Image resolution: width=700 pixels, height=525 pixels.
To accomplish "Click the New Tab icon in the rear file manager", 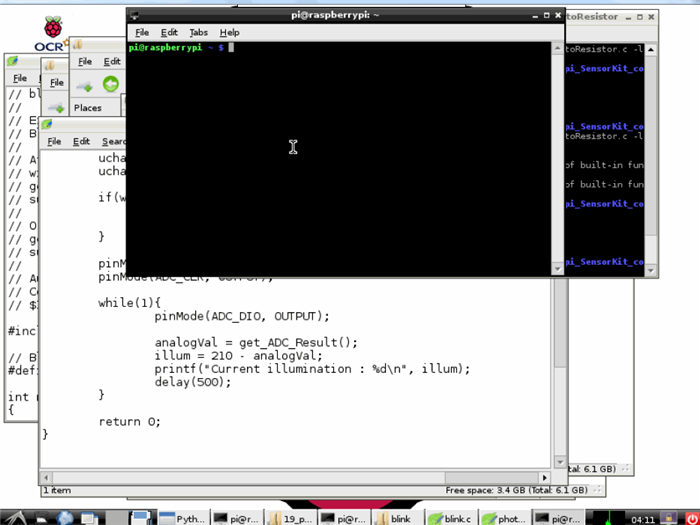I will coord(56,107).
